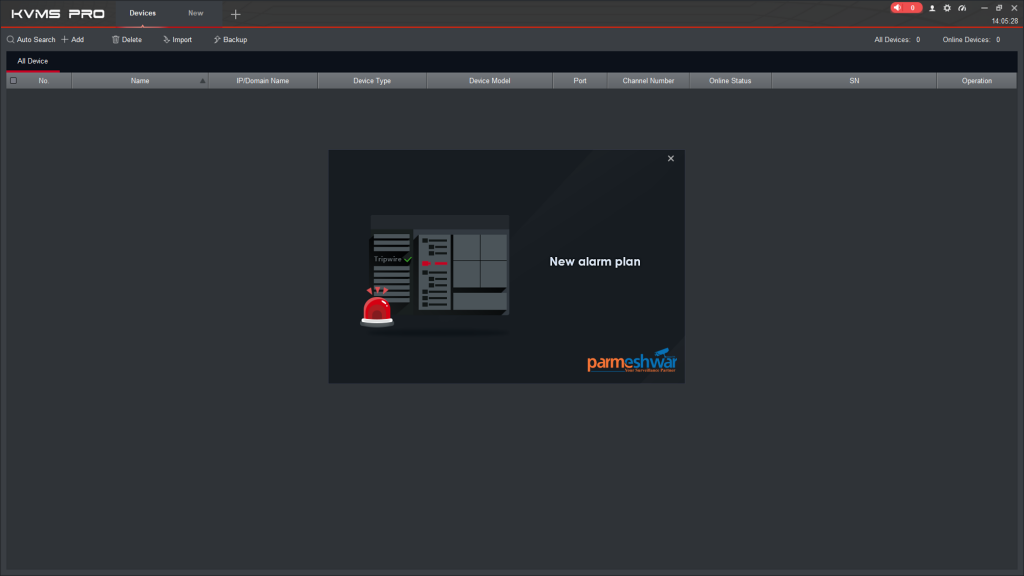Close the New alarm plan popup
1024x576 pixels.
671,158
